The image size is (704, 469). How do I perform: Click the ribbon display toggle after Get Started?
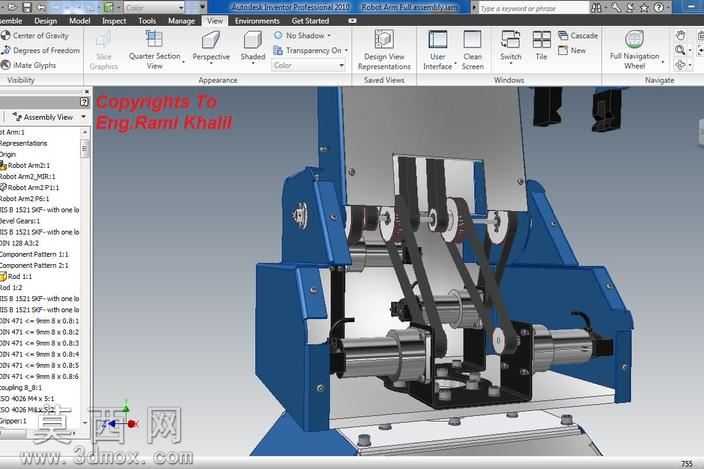click(x=352, y=21)
